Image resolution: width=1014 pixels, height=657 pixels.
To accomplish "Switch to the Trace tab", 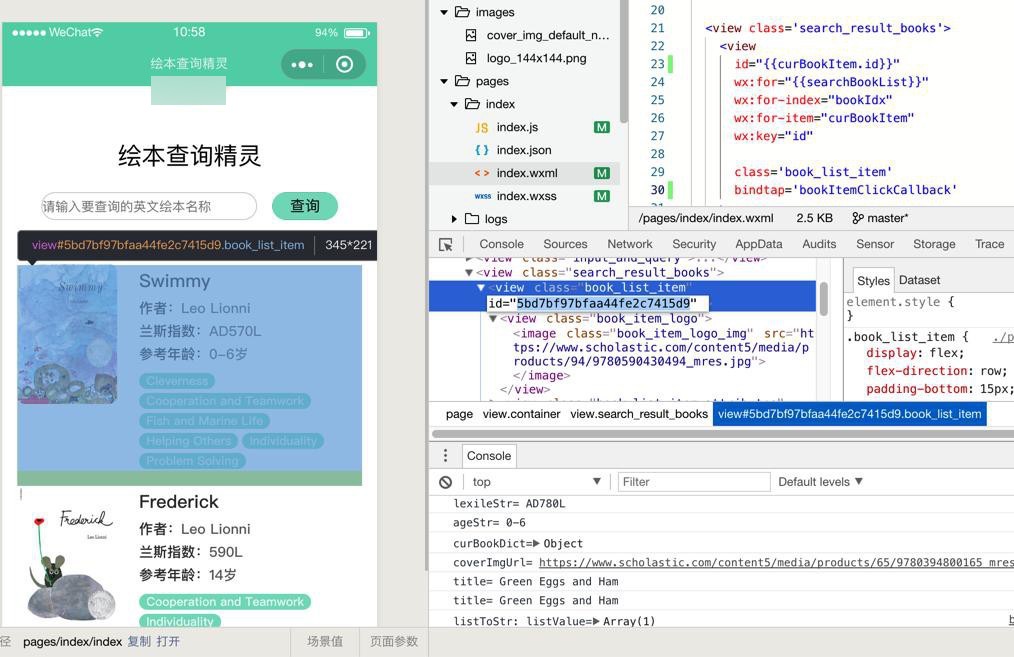I will click(x=989, y=244).
